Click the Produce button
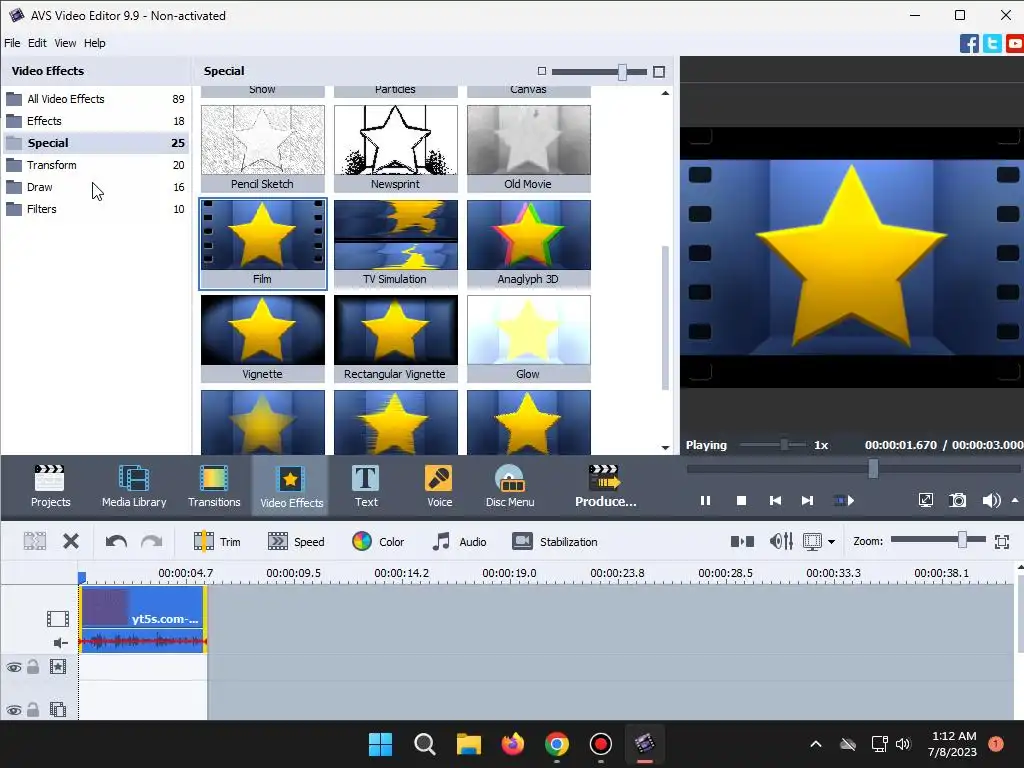 click(x=605, y=485)
